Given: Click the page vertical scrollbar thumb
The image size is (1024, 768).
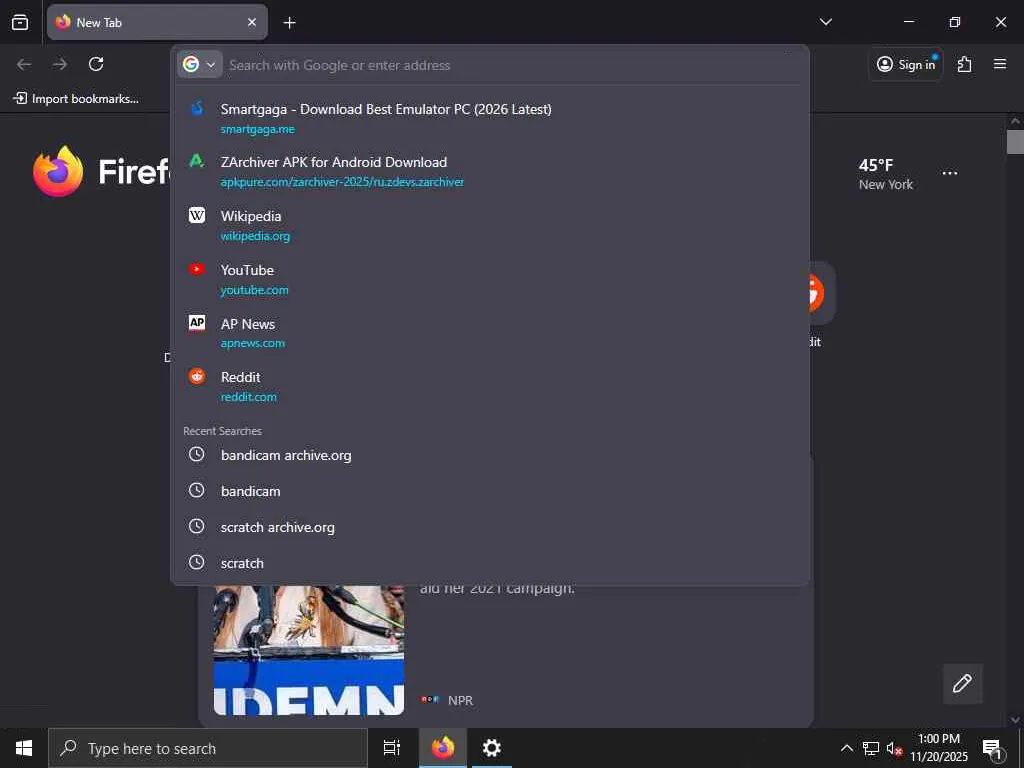Looking at the screenshot, I should click(1015, 142).
